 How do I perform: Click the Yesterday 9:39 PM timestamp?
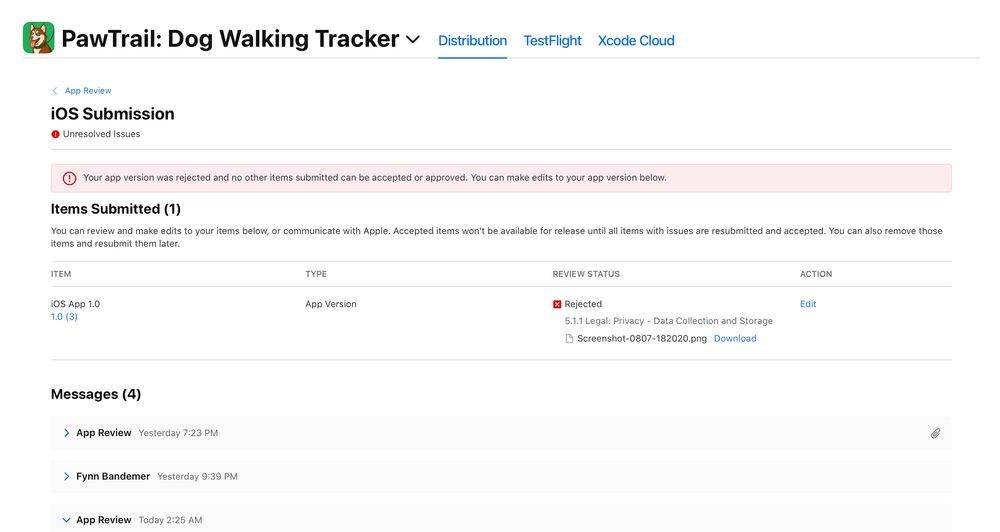tap(197, 477)
